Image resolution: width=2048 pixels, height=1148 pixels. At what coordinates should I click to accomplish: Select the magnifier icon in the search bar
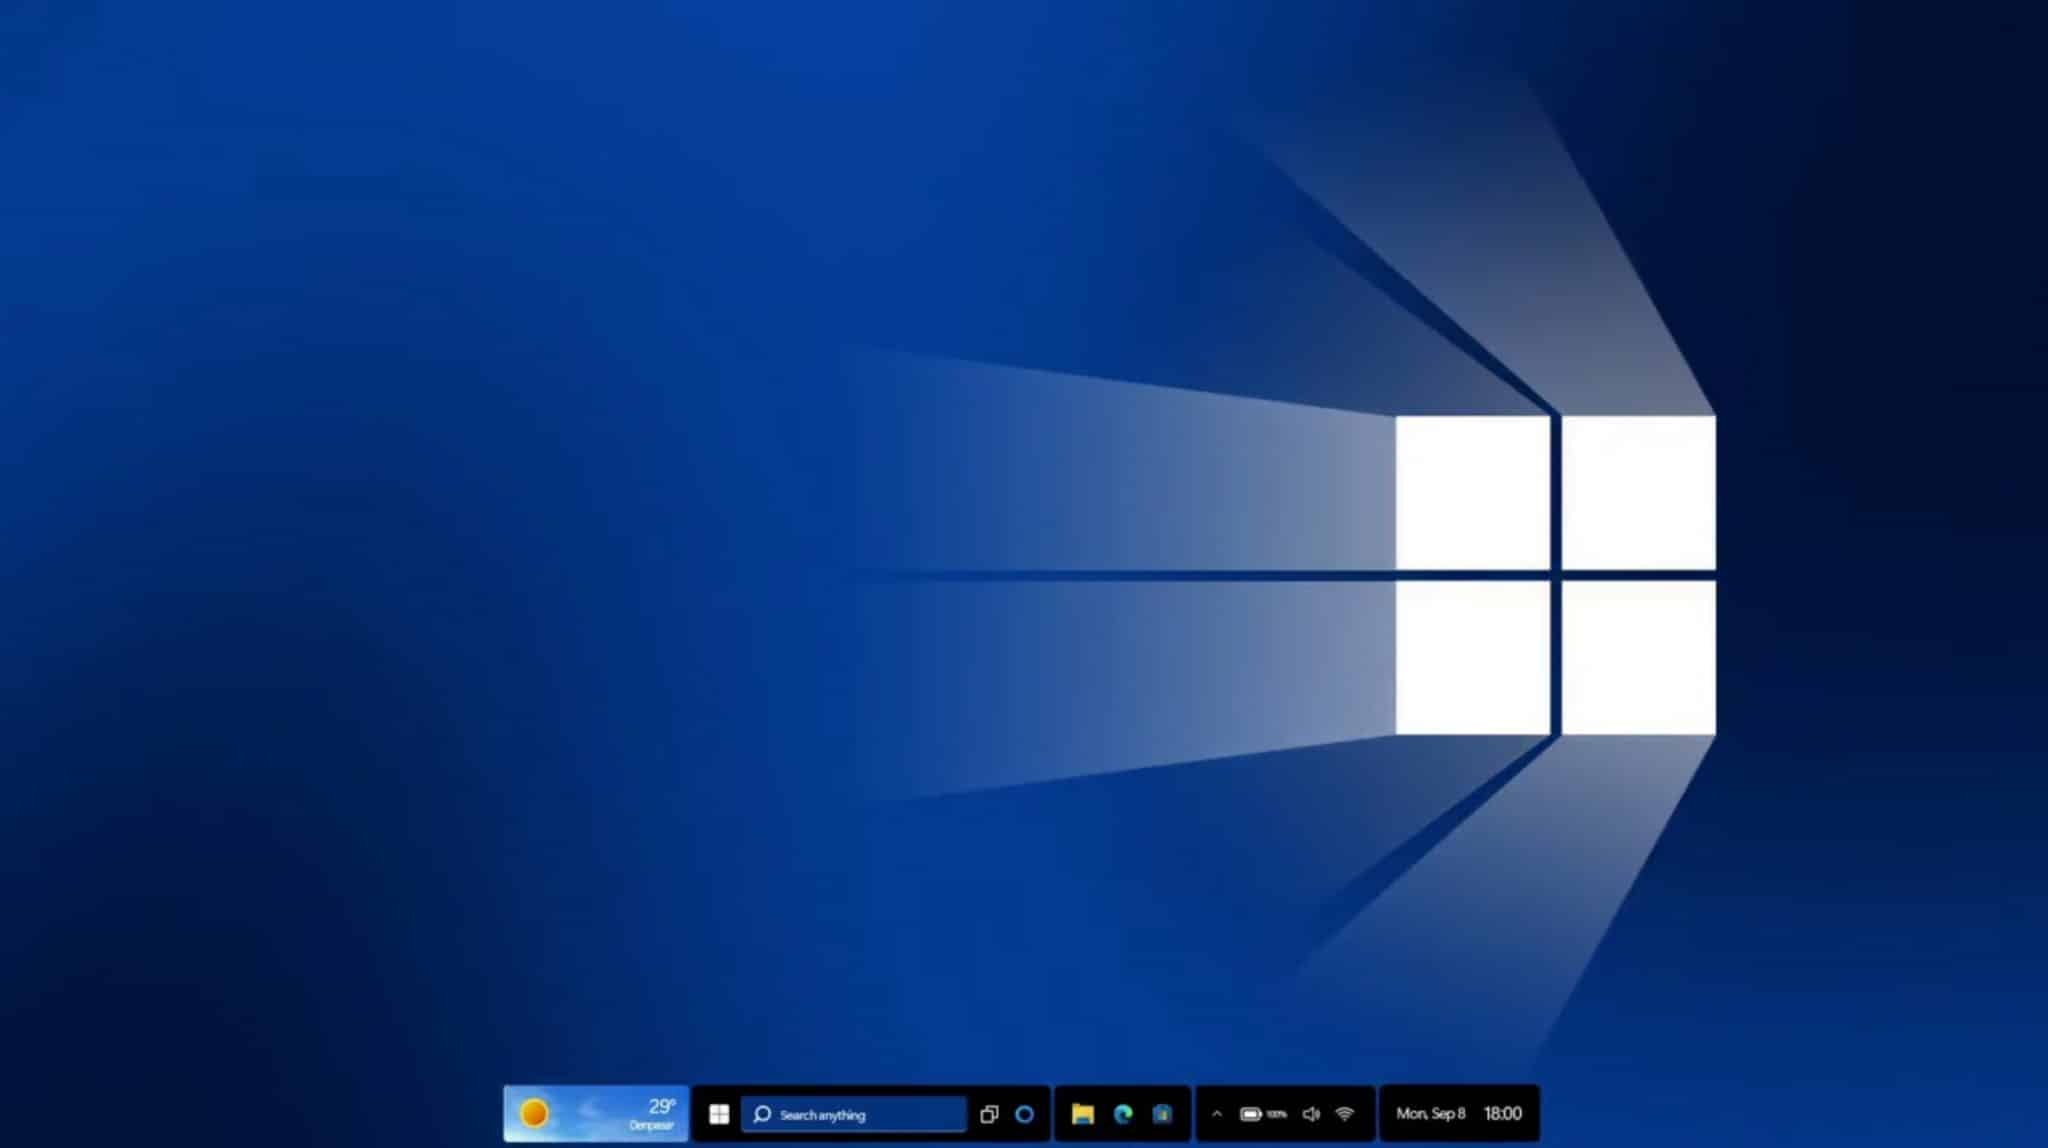click(763, 1113)
